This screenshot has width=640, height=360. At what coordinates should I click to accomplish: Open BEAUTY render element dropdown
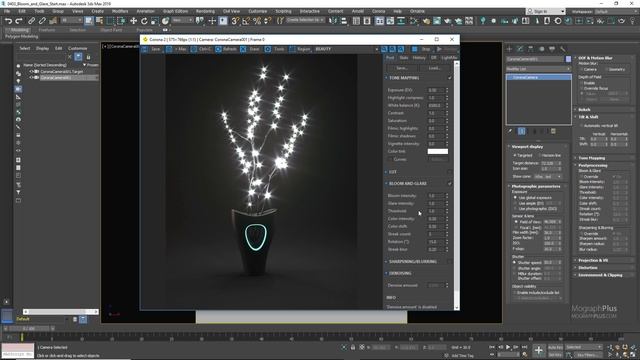click(347, 49)
